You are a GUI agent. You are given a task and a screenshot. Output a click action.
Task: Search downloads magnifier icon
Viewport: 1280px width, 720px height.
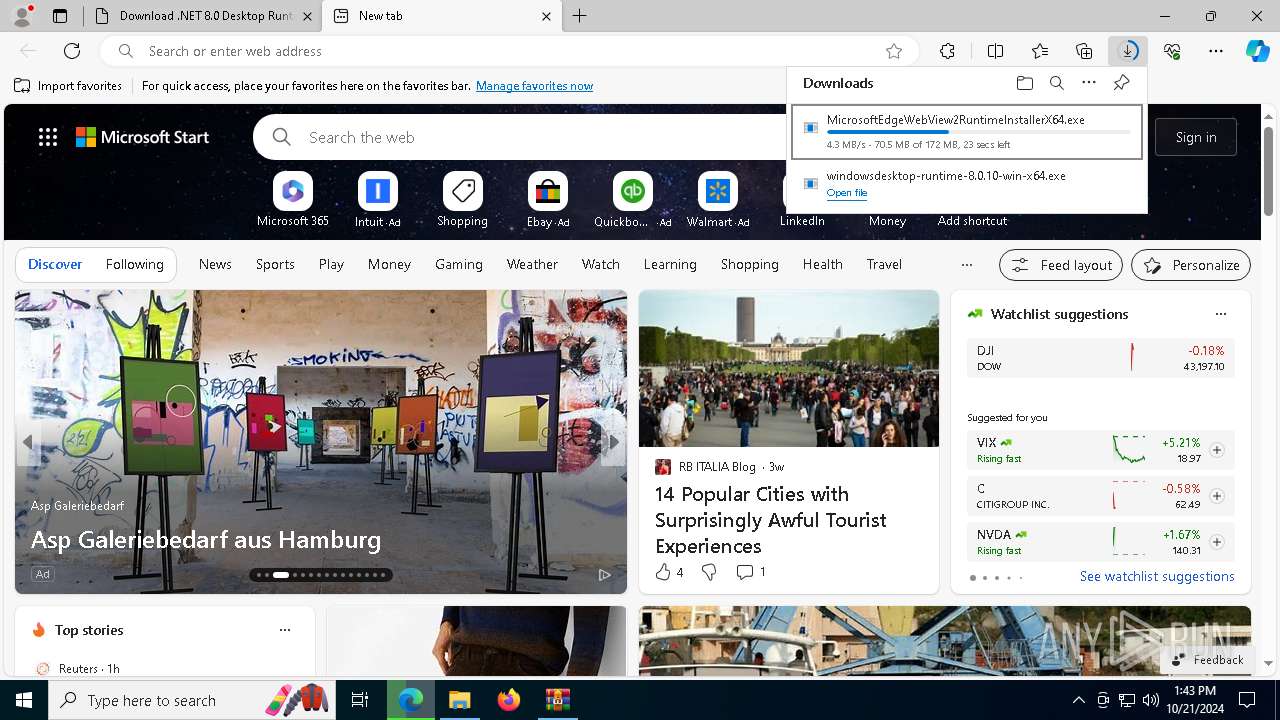click(1056, 83)
